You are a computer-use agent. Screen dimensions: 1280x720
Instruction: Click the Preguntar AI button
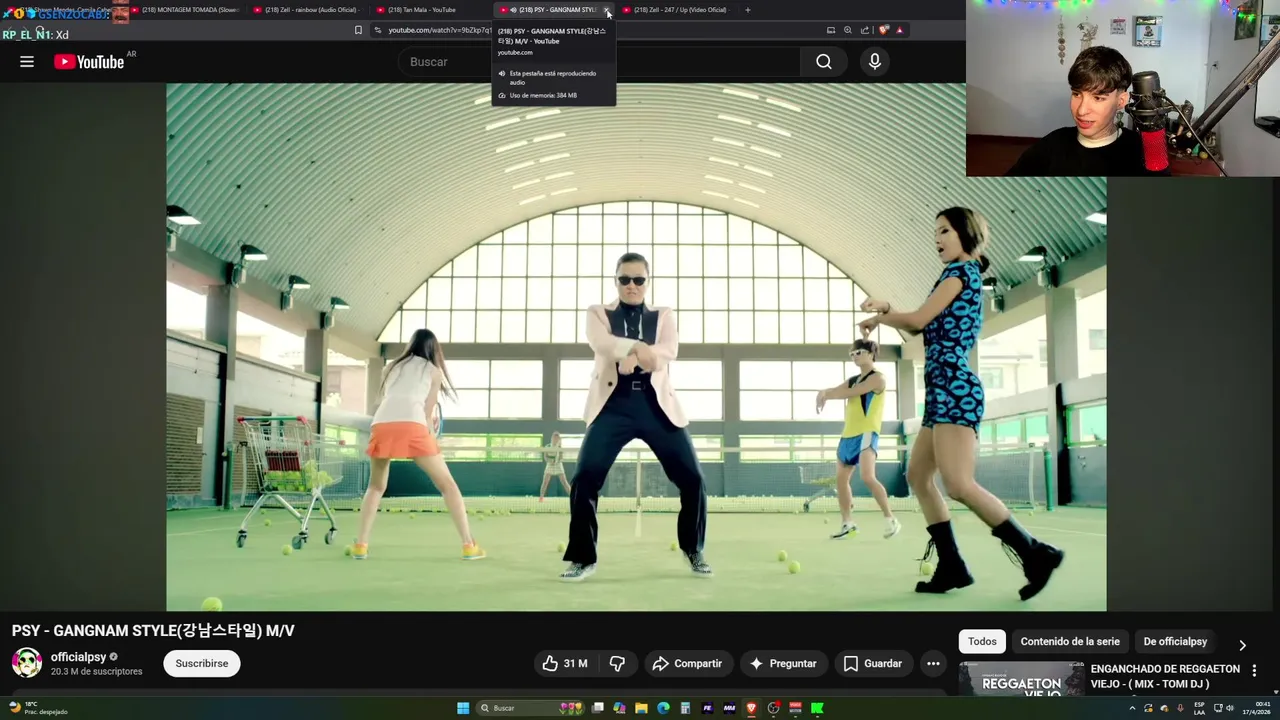click(x=783, y=663)
